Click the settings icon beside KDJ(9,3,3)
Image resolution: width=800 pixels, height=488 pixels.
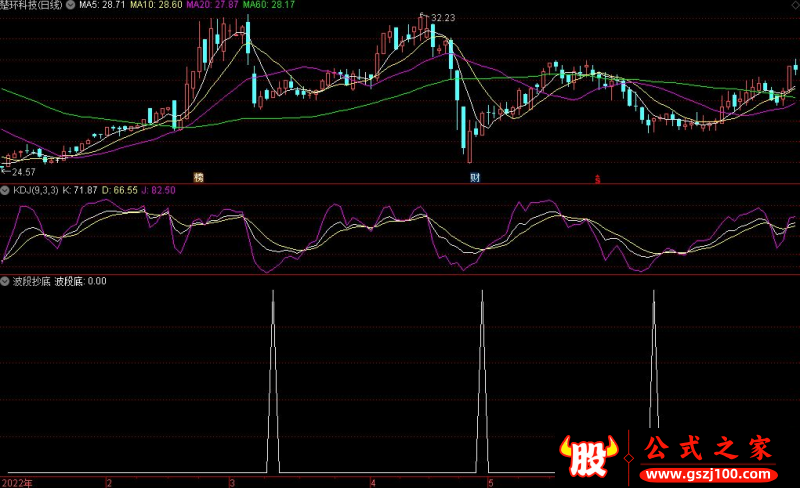click(x=5, y=190)
